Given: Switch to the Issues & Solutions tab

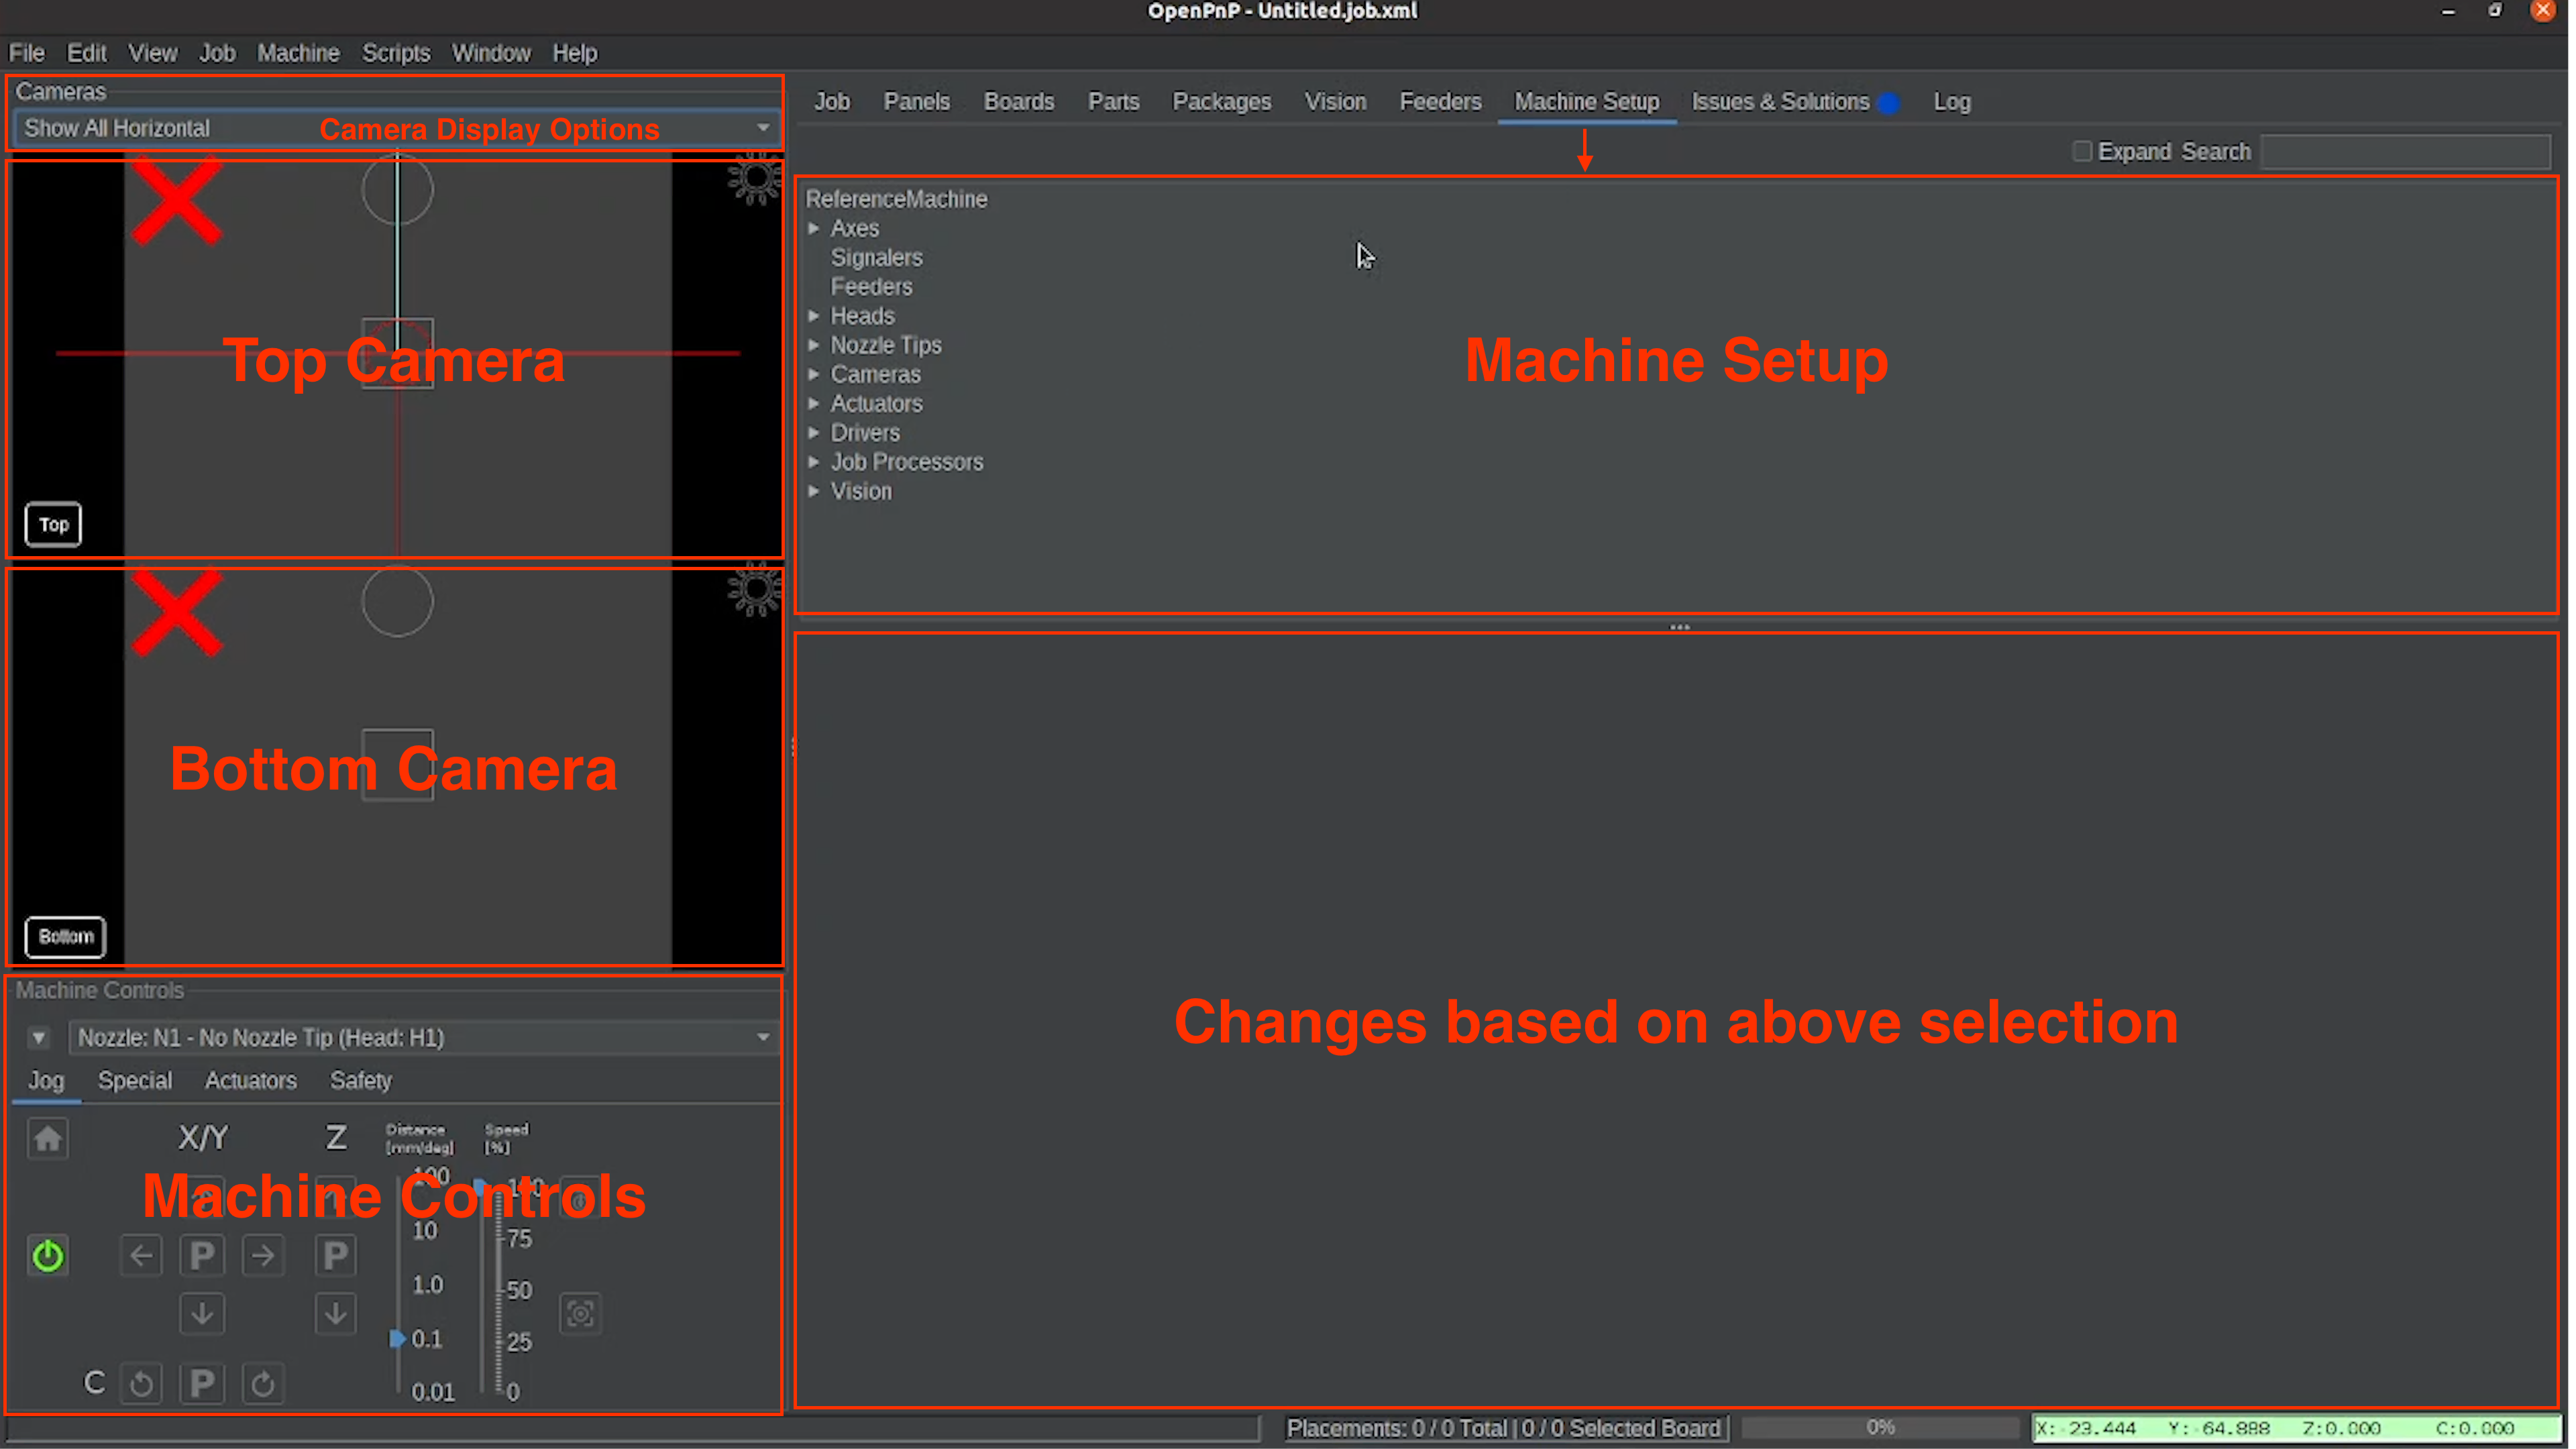Looking at the screenshot, I should point(1780,102).
